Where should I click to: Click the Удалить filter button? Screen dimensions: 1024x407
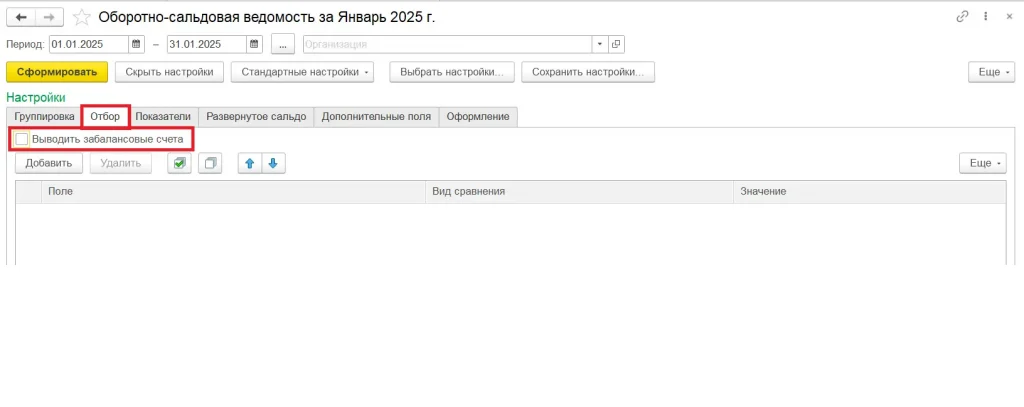(121, 163)
